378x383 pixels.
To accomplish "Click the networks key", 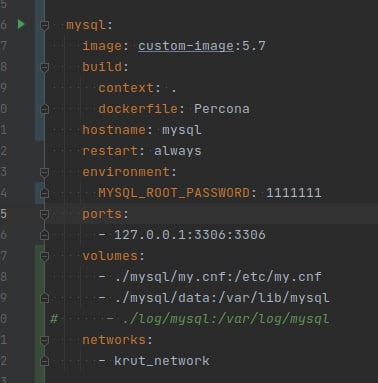I will pyautogui.click(x=114, y=340).
